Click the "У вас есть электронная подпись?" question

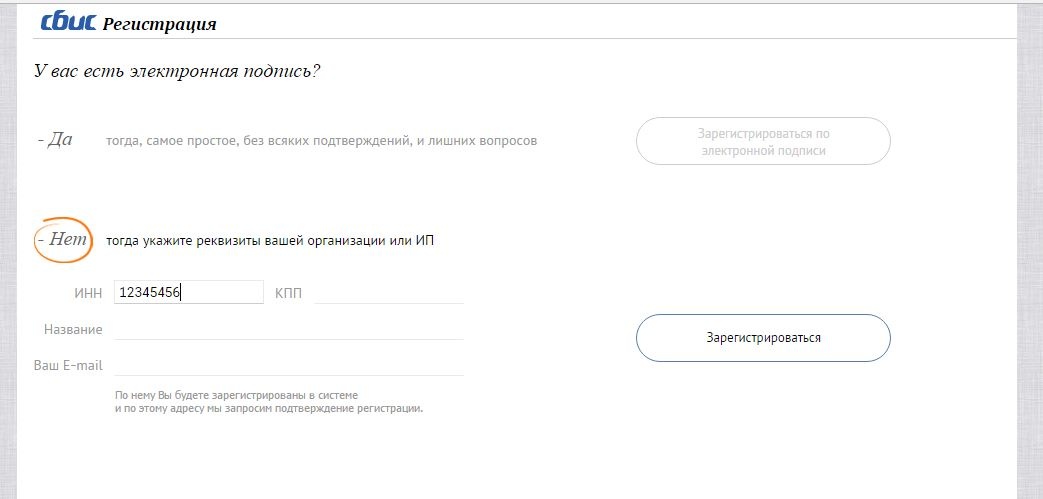coord(176,72)
